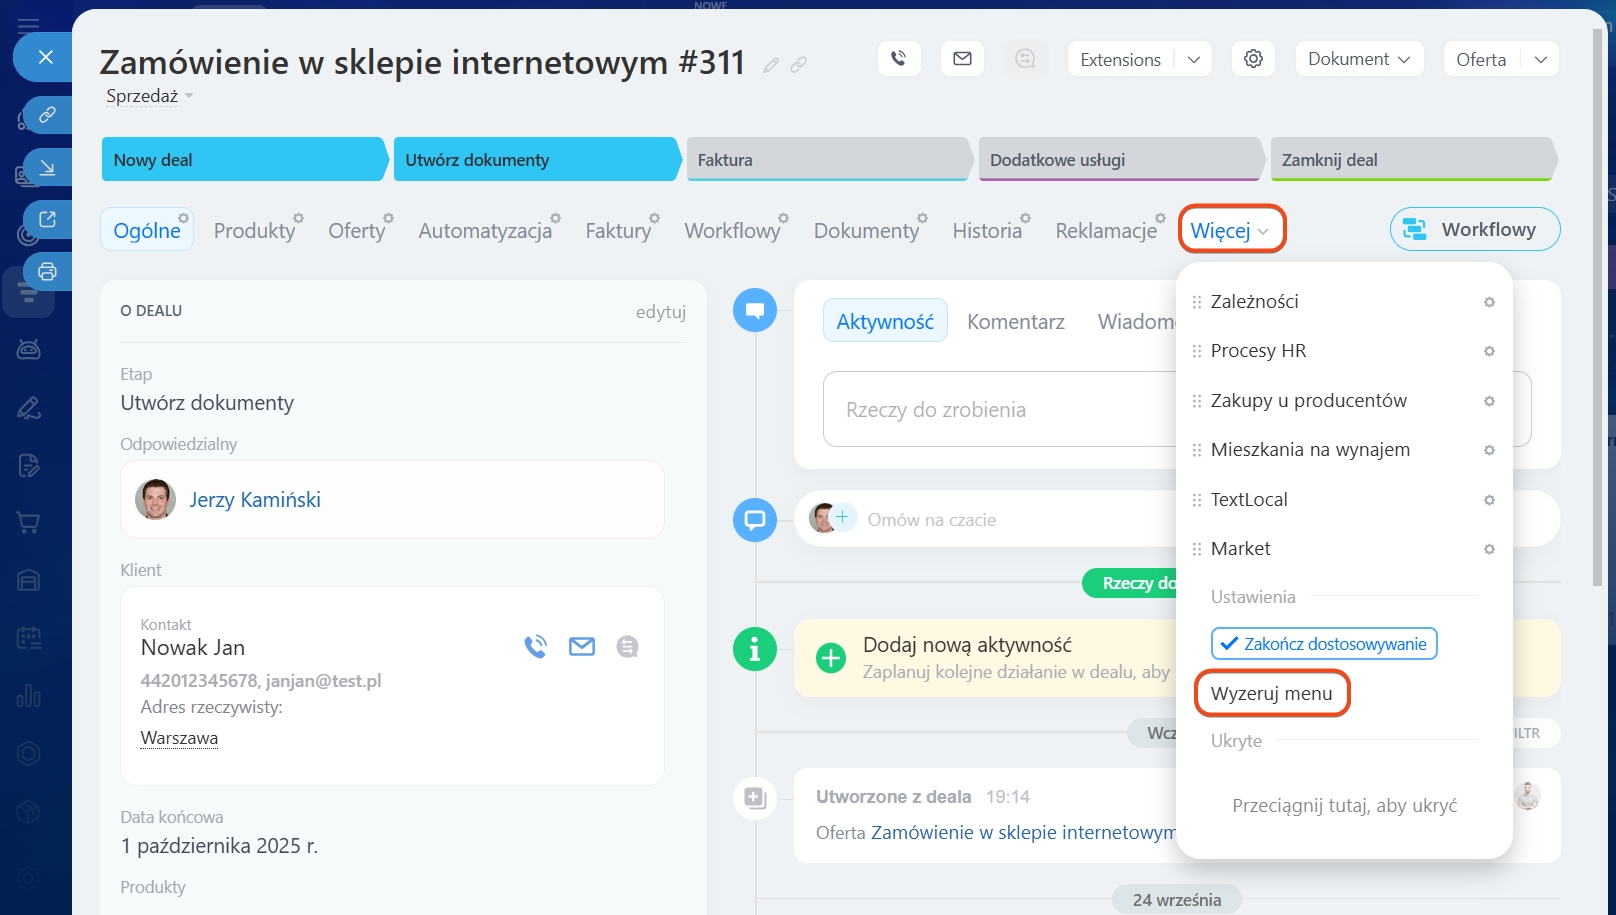Copy deal link using chain icon by title
The image size is (1616, 915).
point(798,65)
